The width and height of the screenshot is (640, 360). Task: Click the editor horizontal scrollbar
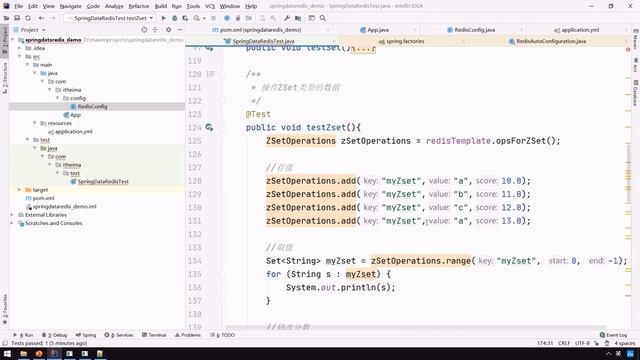pos(416,327)
